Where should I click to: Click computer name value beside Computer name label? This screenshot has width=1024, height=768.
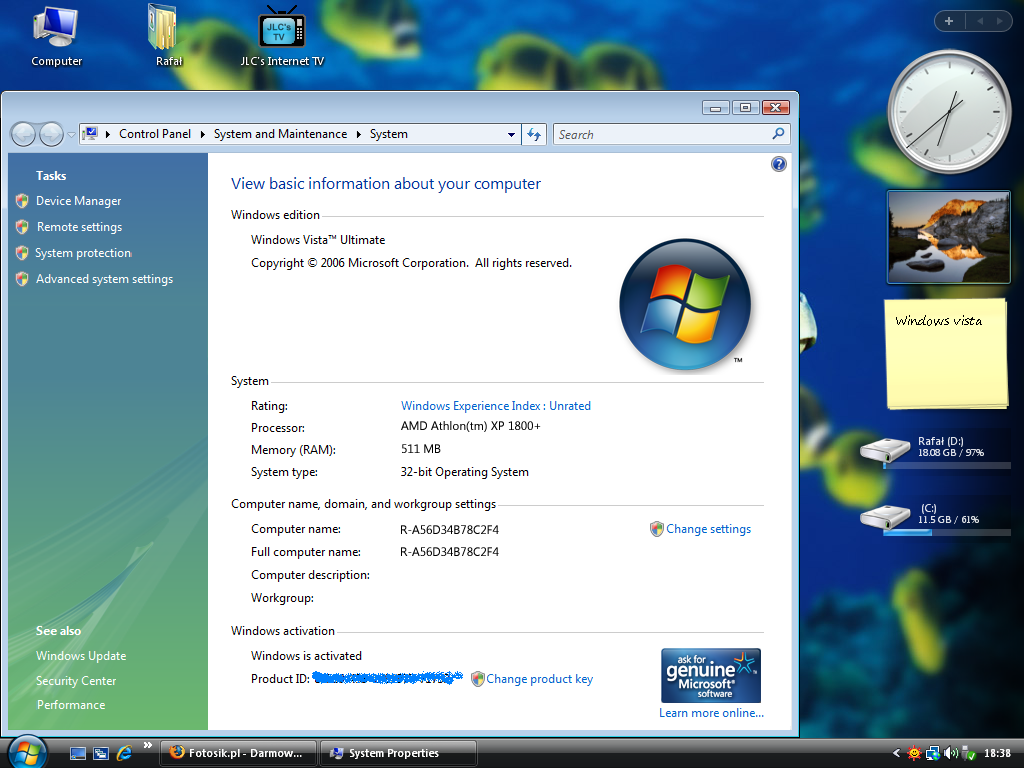[449, 530]
